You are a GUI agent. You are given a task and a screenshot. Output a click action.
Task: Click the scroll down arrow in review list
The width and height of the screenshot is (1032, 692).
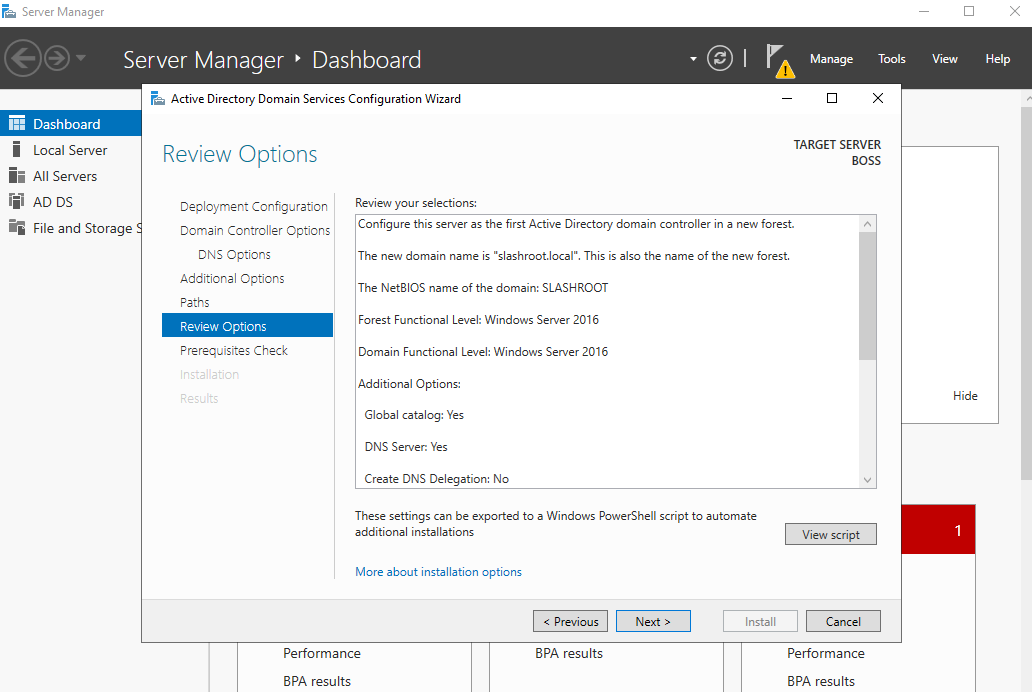867,480
